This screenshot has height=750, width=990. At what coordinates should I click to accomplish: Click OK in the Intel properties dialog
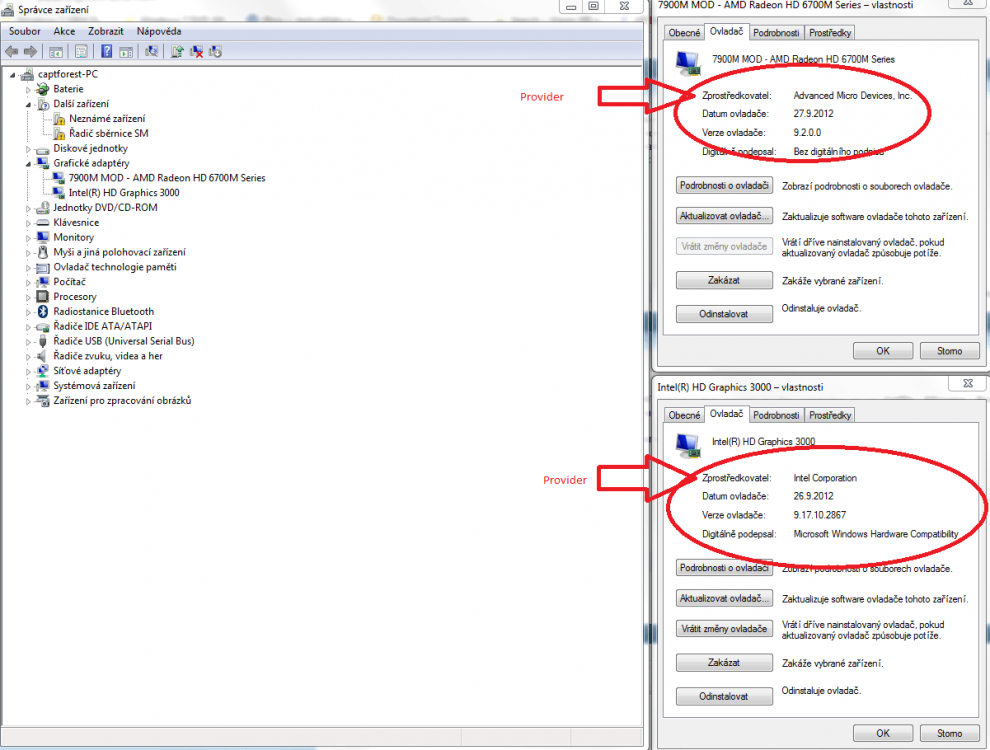click(883, 733)
